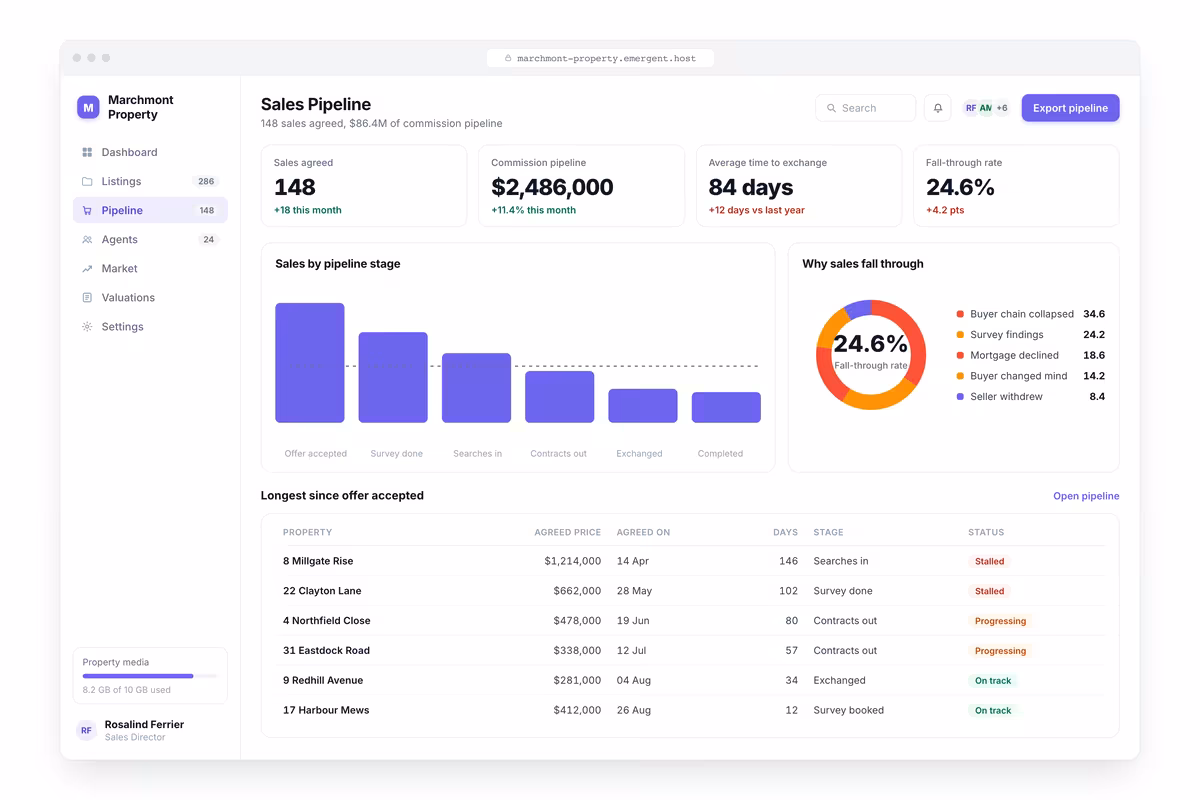
Task: Click the Valuations document icon
Action: click(87, 297)
